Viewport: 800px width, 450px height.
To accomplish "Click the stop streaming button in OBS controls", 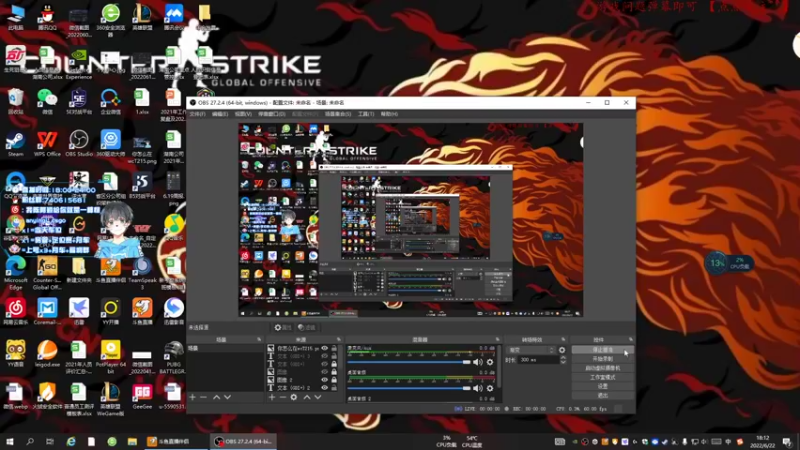I will pos(603,350).
